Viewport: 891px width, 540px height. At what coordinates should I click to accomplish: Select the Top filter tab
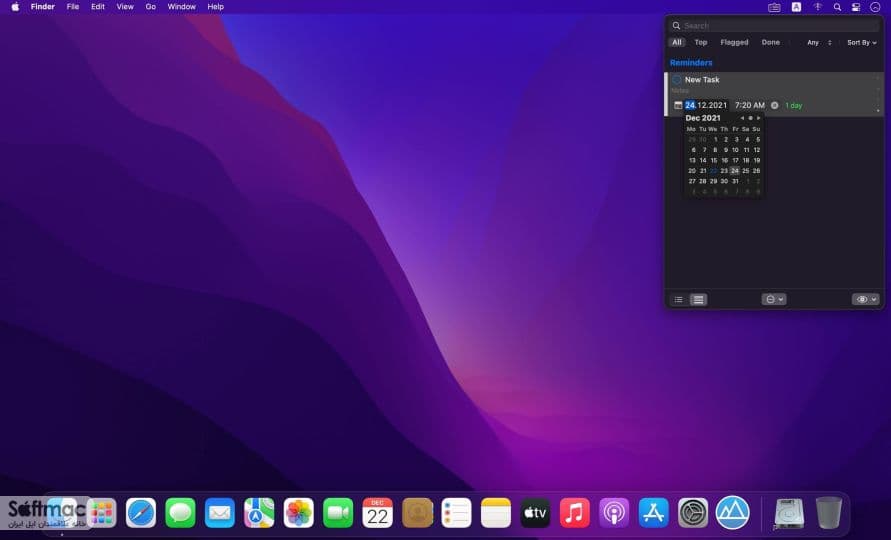[701, 43]
